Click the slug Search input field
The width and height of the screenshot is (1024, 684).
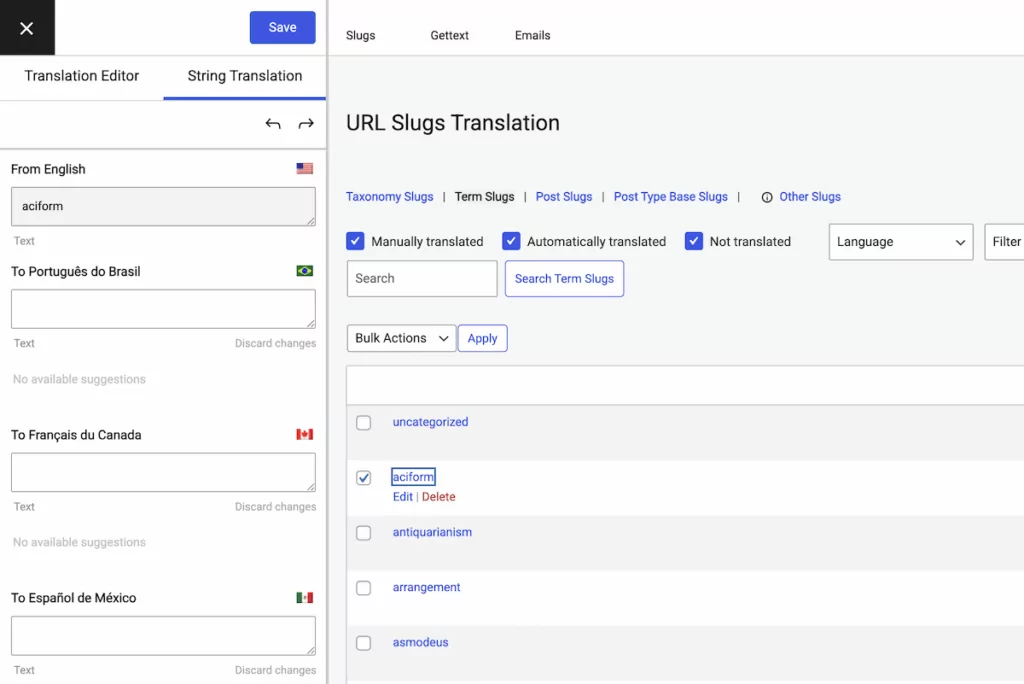422,278
